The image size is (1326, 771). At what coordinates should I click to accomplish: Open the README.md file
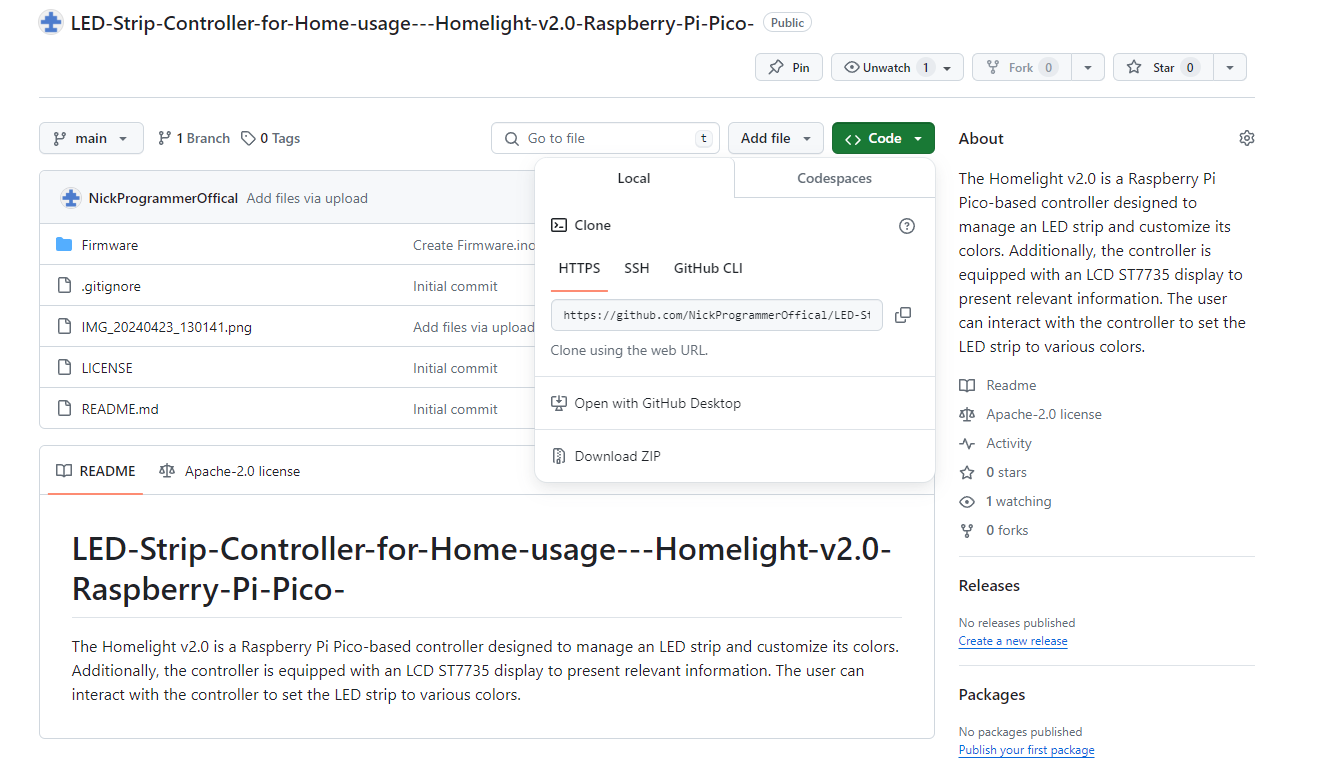pos(120,409)
